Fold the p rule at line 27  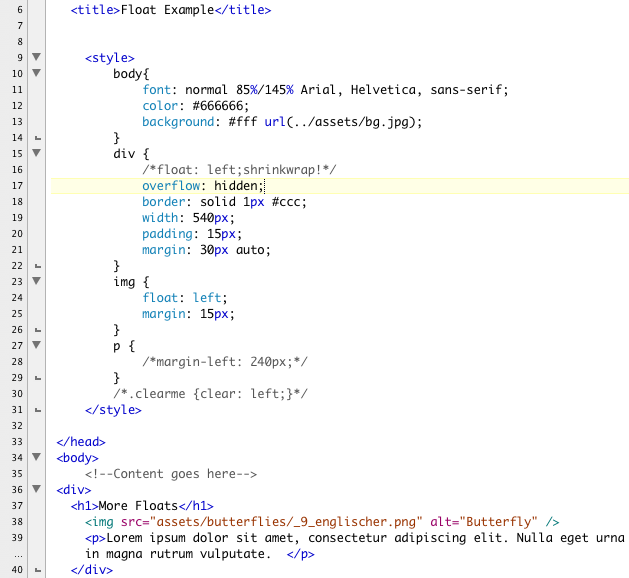tap(37, 346)
